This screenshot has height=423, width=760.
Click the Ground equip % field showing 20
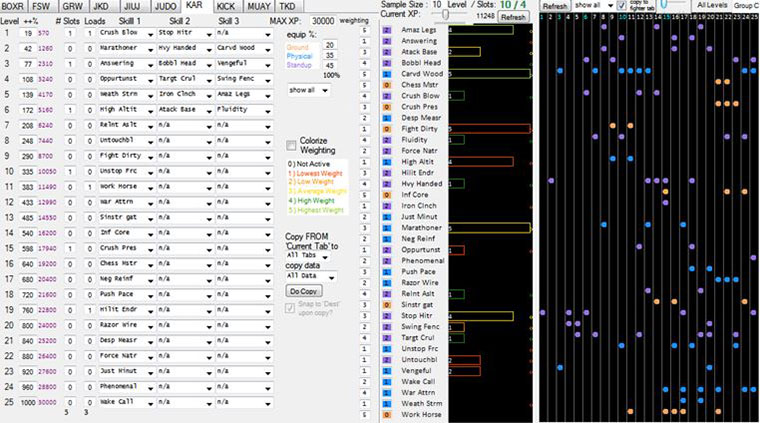coord(330,45)
